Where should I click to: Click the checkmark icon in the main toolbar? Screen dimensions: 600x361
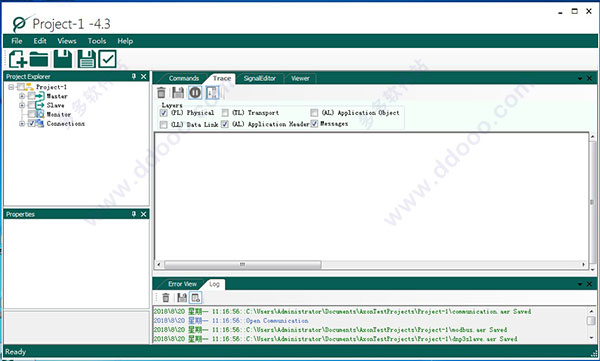108,59
